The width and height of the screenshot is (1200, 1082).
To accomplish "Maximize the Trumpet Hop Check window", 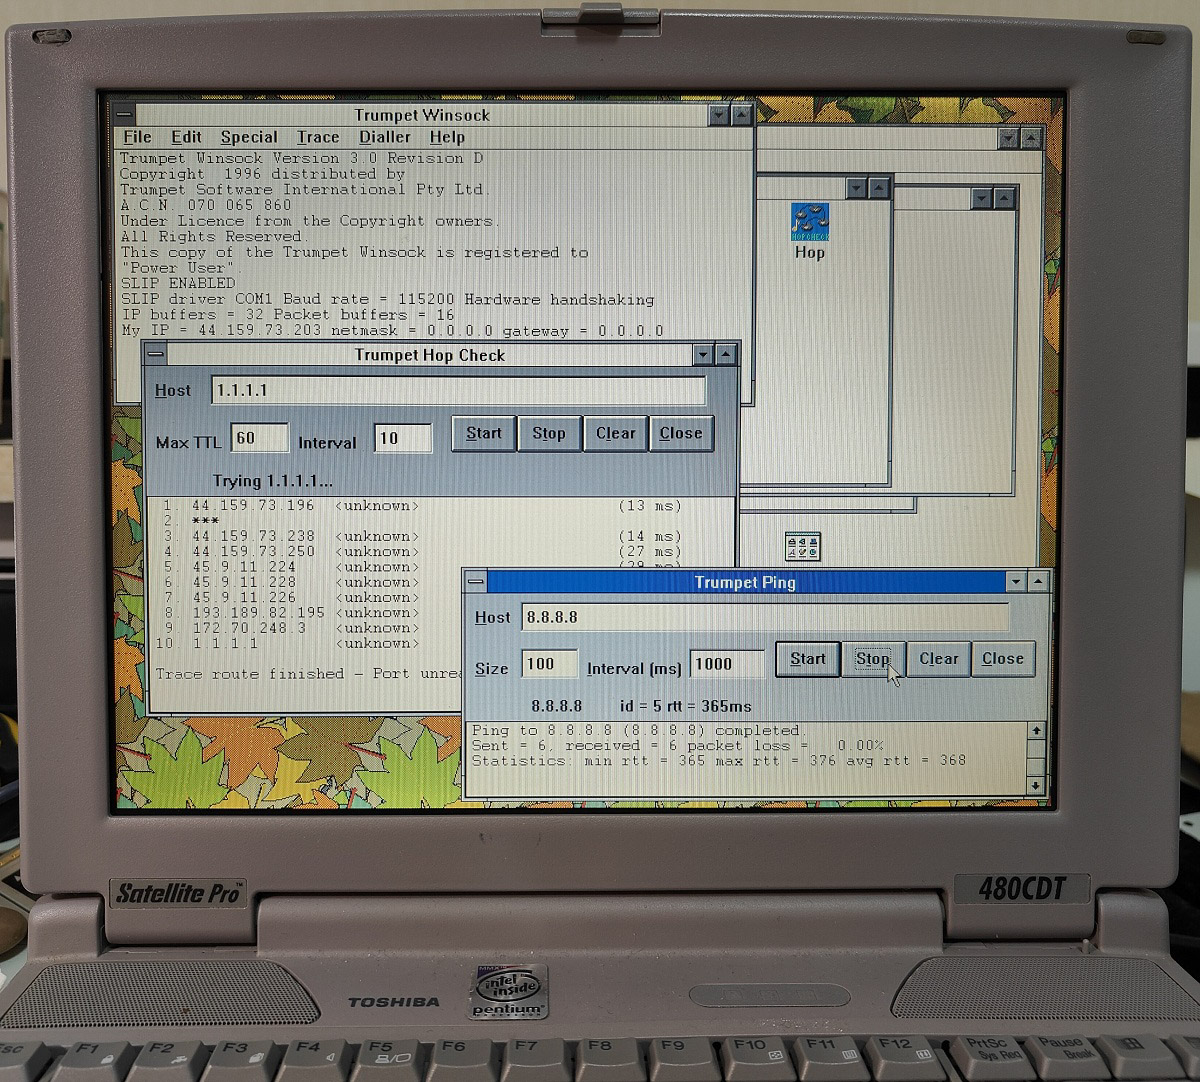I will click(x=727, y=355).
